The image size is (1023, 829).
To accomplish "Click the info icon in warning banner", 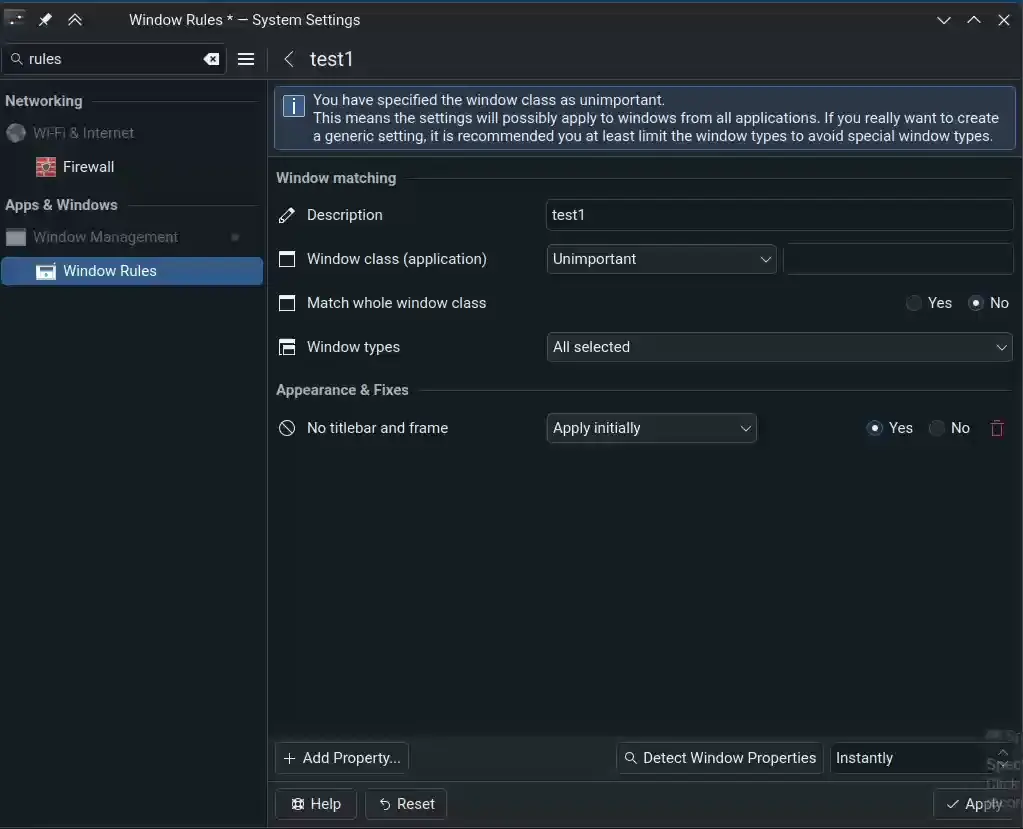I will [294, 106].
